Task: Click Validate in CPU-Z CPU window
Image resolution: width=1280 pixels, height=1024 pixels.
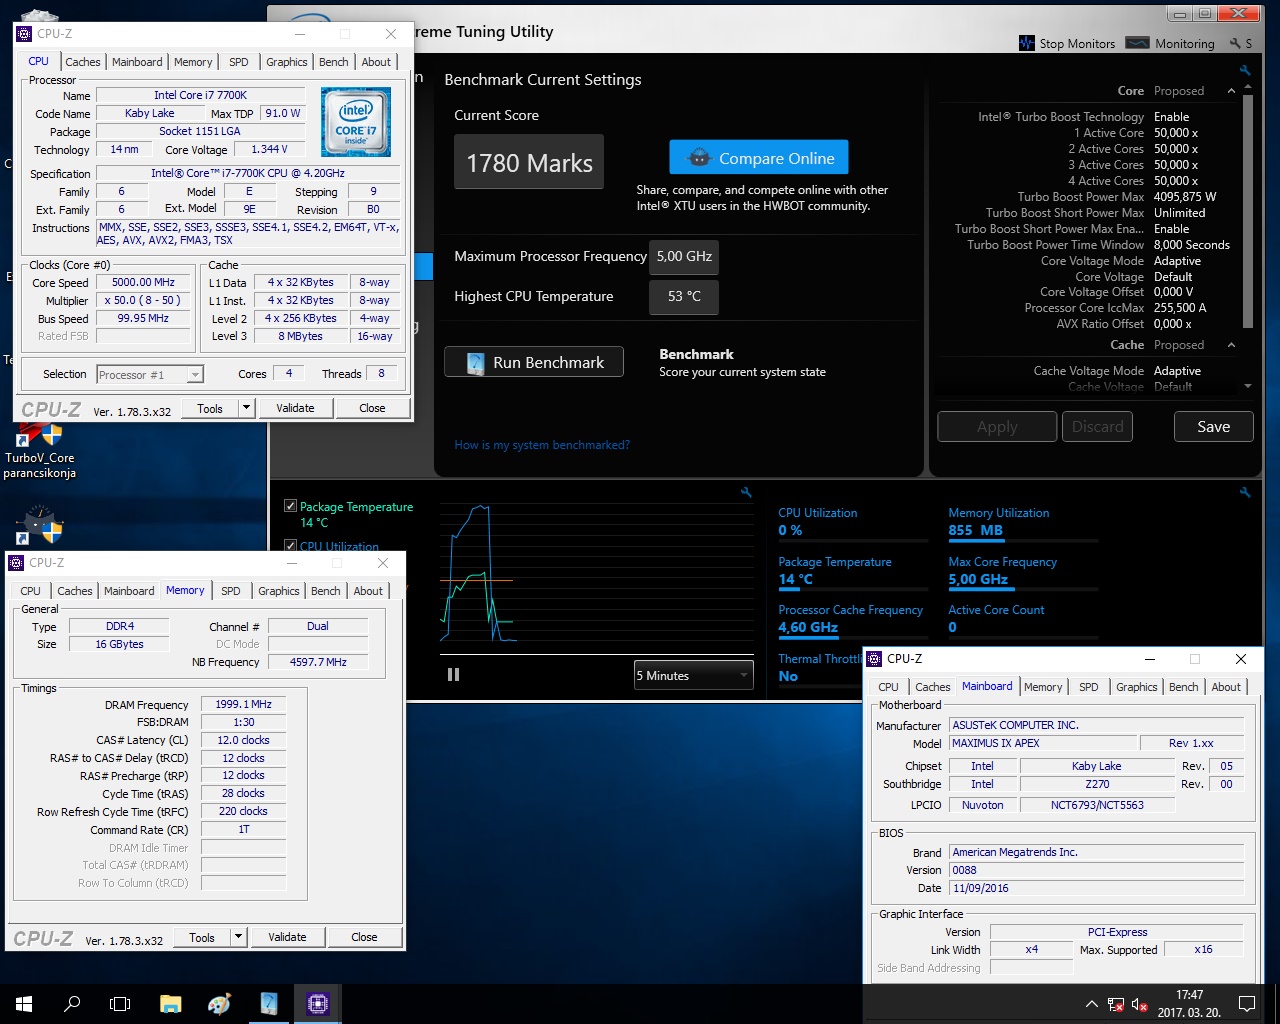Action: tap(295, 408)
